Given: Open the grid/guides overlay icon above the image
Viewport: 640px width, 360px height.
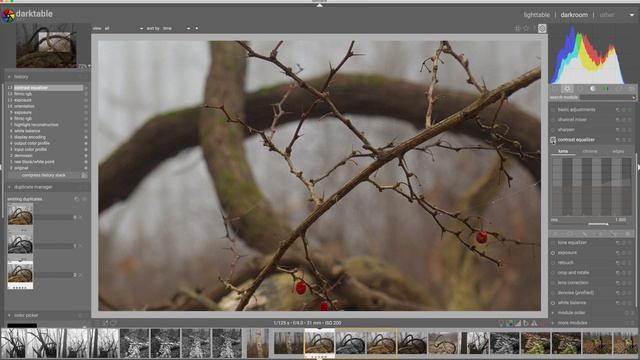Looking at the screenshot, I should pos(518,28).
